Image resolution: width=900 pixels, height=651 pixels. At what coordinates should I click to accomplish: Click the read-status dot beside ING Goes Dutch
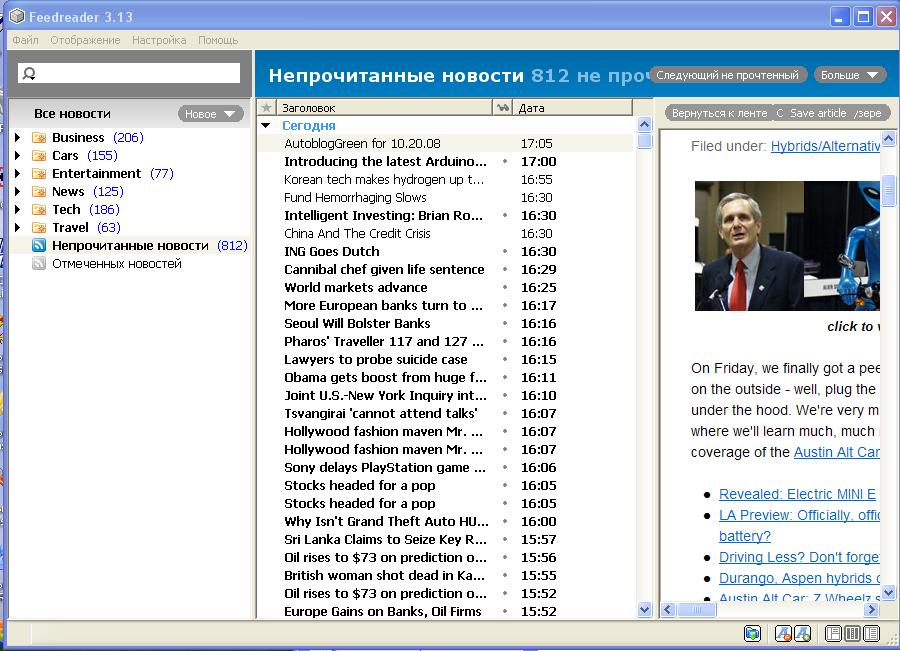click(505, 252)
